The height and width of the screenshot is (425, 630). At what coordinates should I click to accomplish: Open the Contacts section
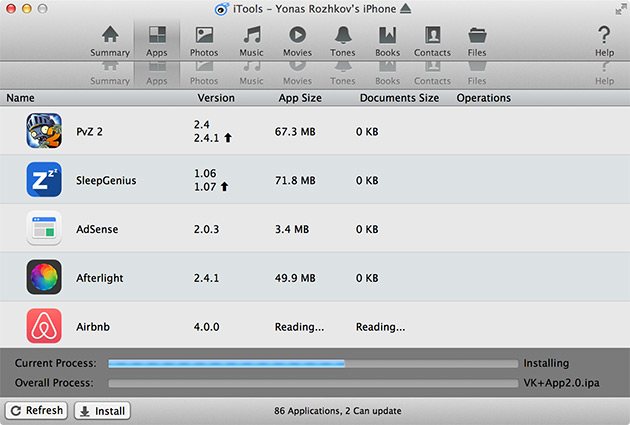coord(432,41)
